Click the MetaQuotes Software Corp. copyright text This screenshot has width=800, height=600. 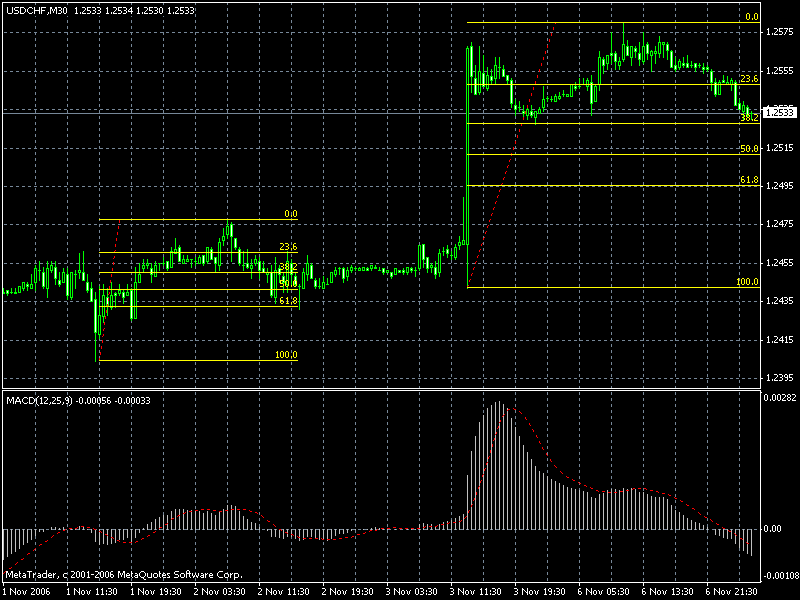tap(124, 575)
